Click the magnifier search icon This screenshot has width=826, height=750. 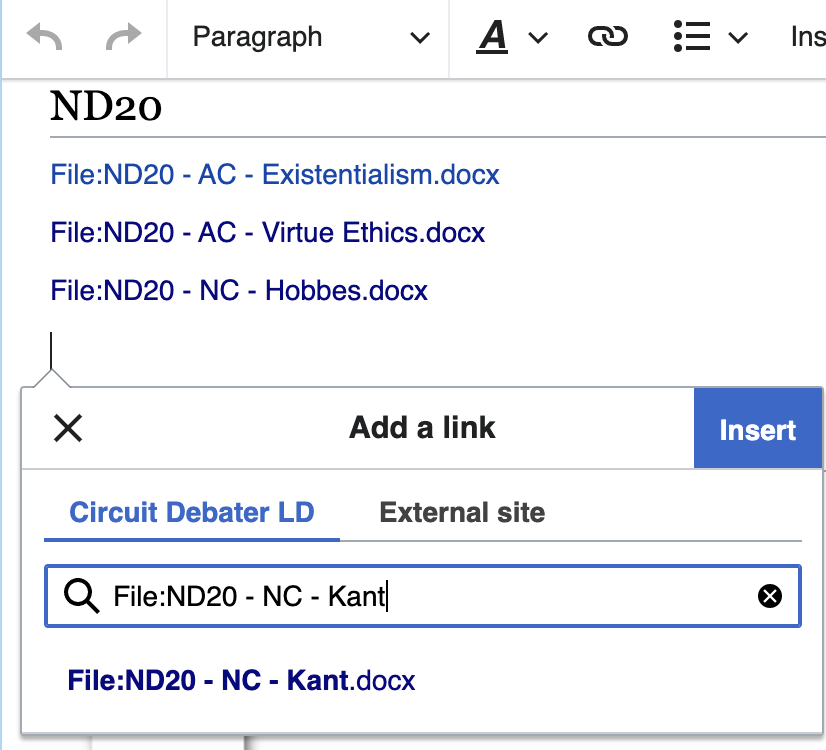tap(81, 596)
